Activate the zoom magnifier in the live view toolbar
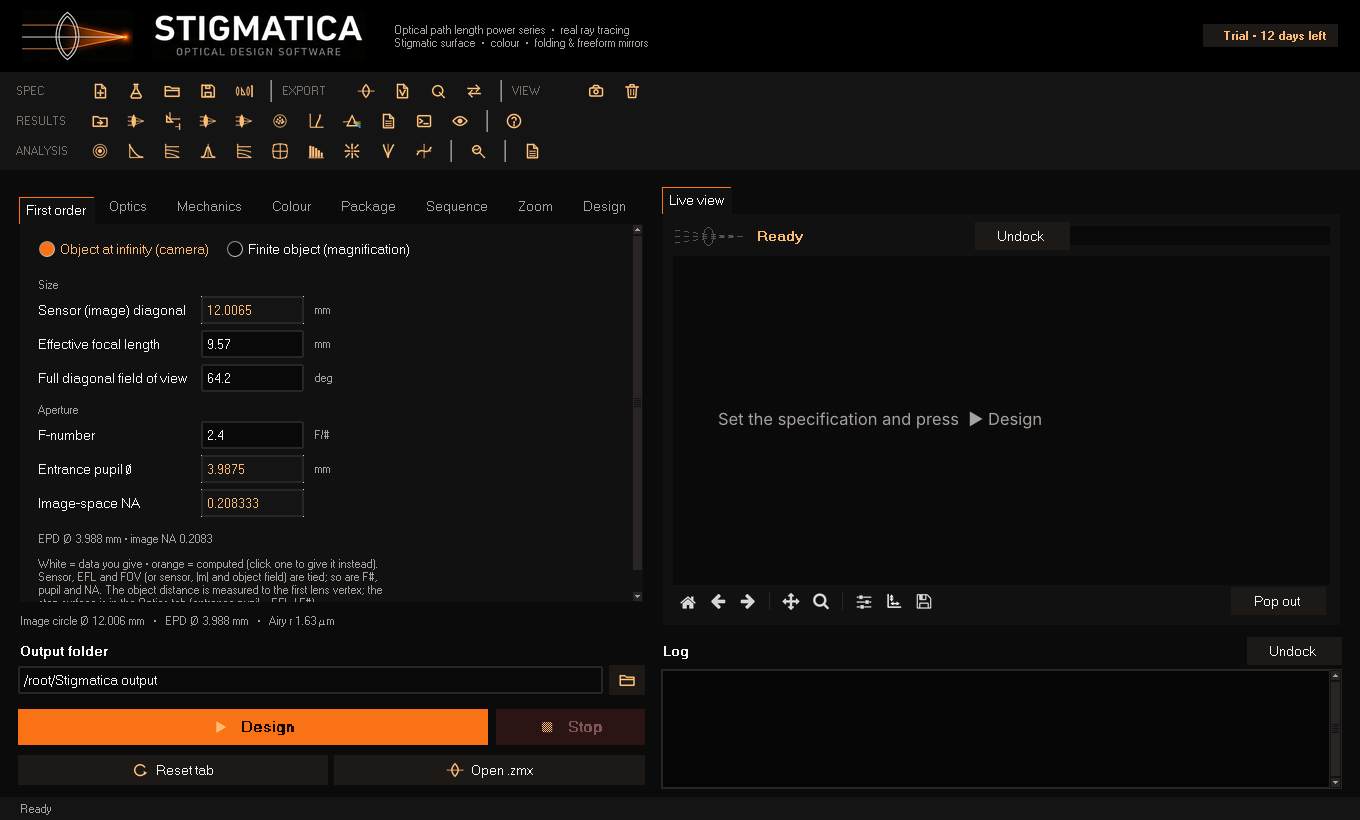This screenshot has height=820, width=1360. (x=821, y=602)
